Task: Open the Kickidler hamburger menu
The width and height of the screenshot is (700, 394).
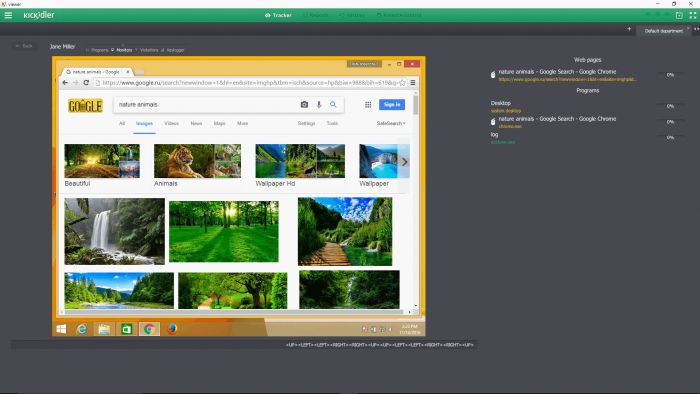Action: tap(8, 15)
